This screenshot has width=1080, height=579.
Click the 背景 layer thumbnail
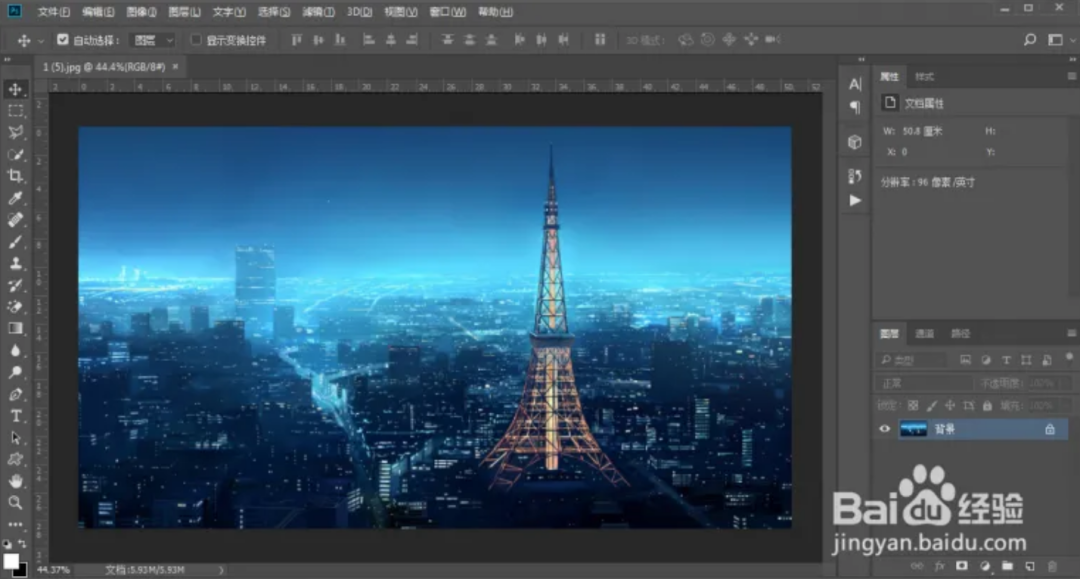[914, 429]
